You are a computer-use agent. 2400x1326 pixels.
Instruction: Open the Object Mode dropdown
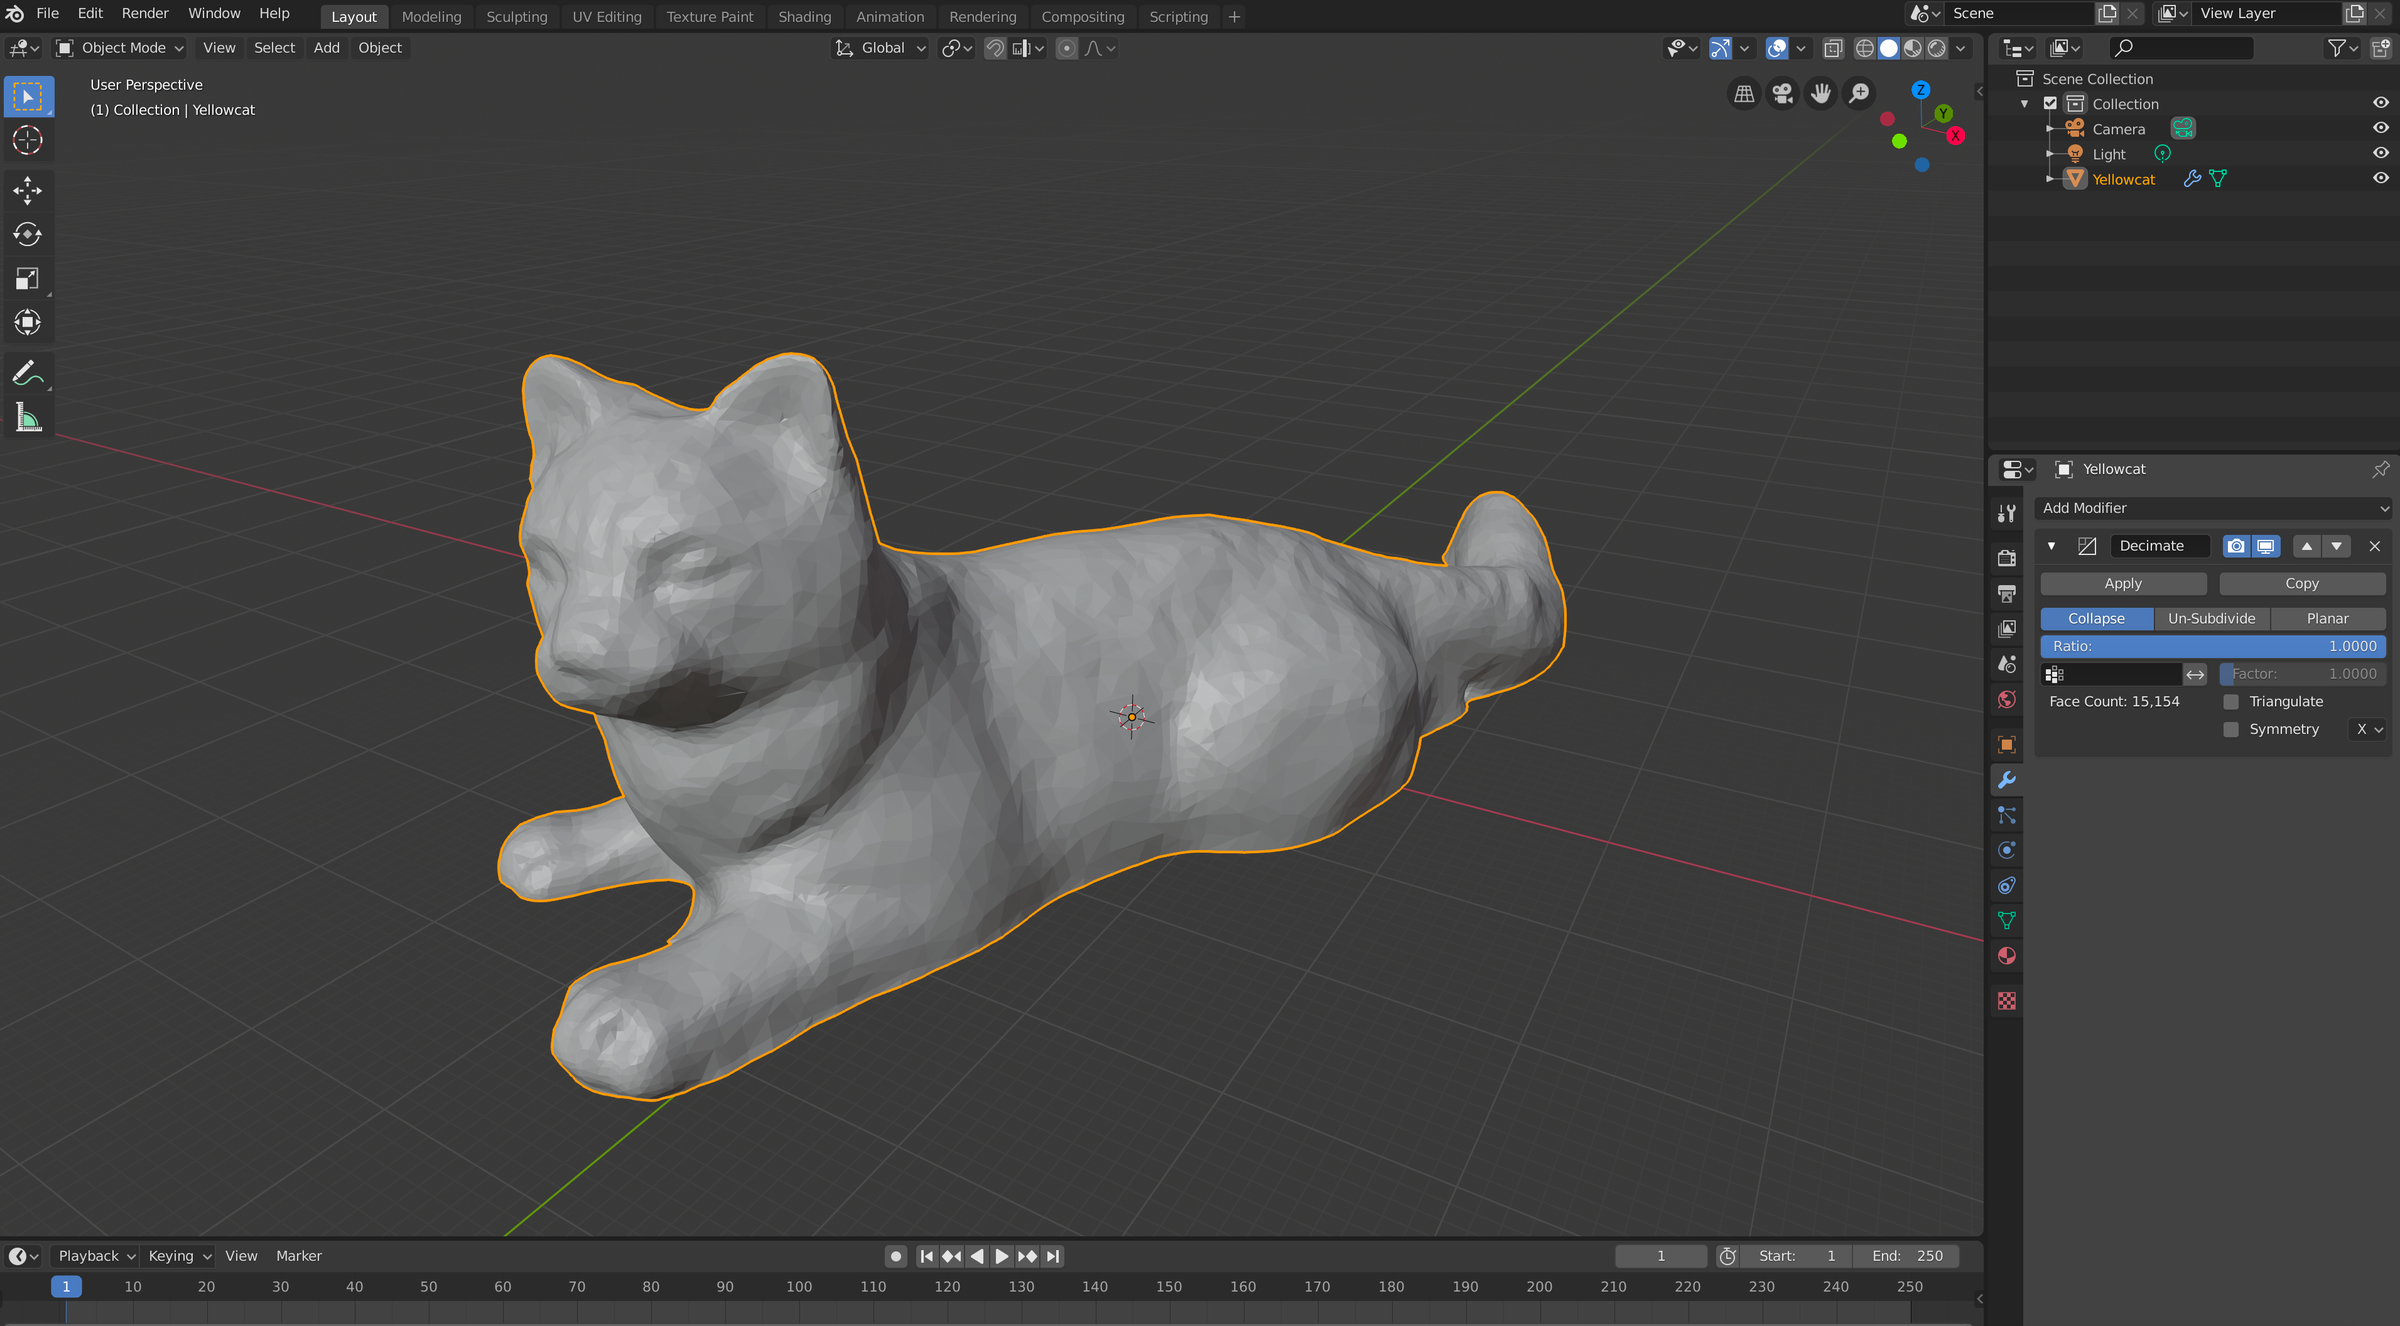(x=118, y=47)
